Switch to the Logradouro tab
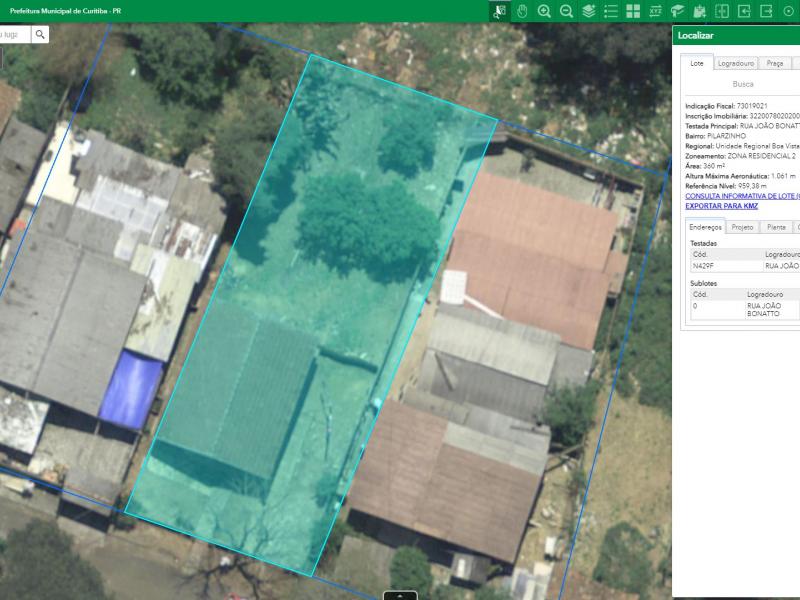This screenshot has width=800, height=600. point(736,63)
